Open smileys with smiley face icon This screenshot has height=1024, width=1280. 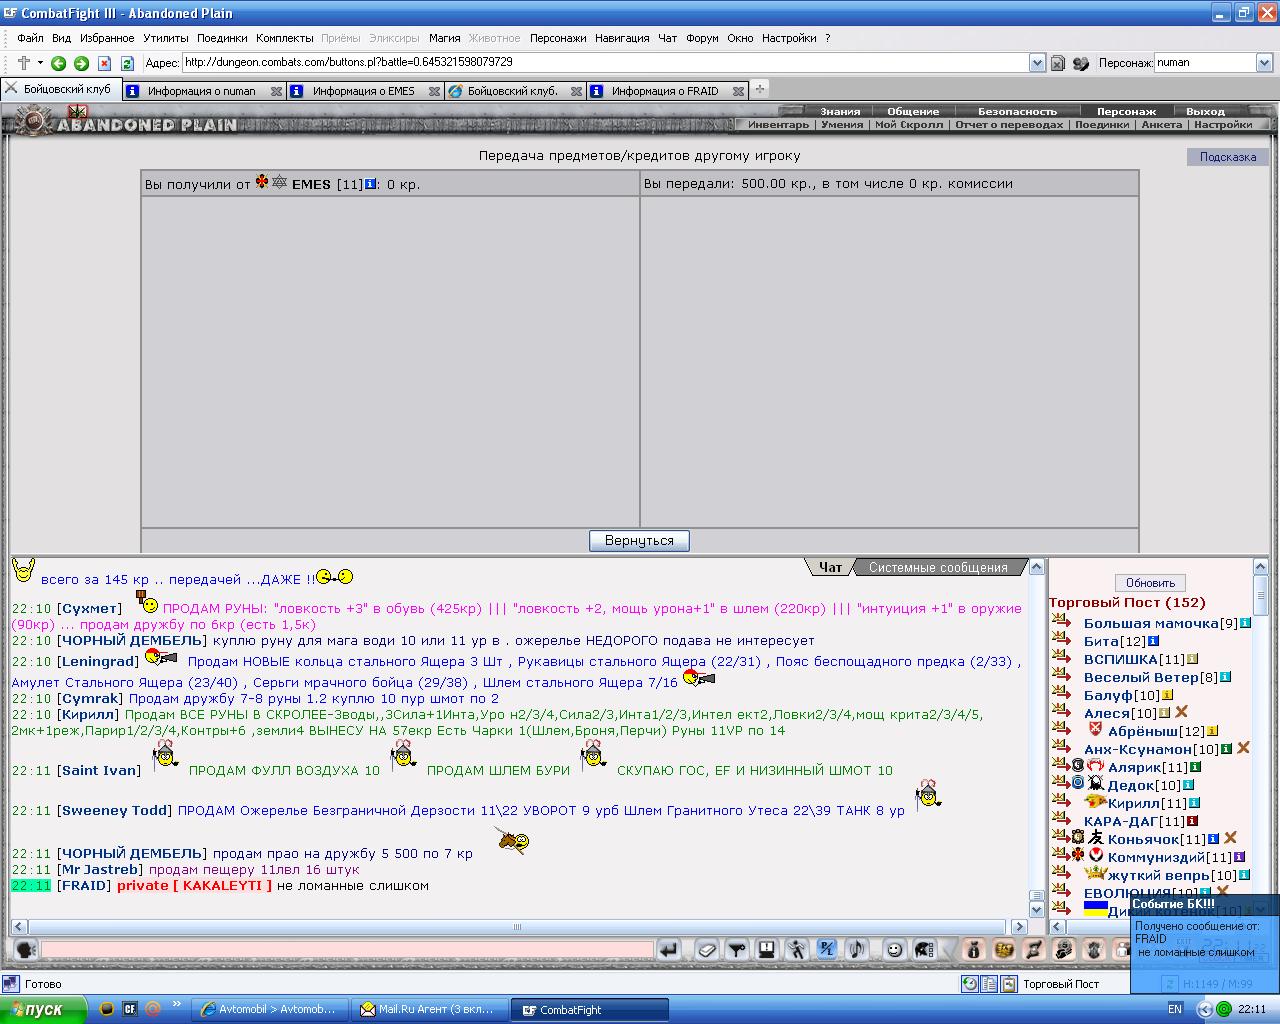895,949
